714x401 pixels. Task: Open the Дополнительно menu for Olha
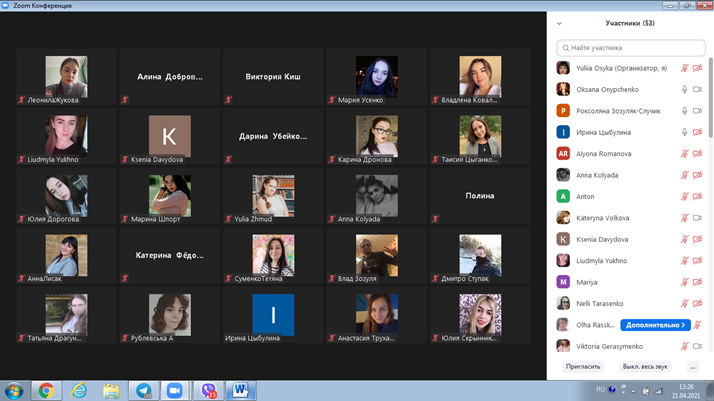[x=657, y=325]
